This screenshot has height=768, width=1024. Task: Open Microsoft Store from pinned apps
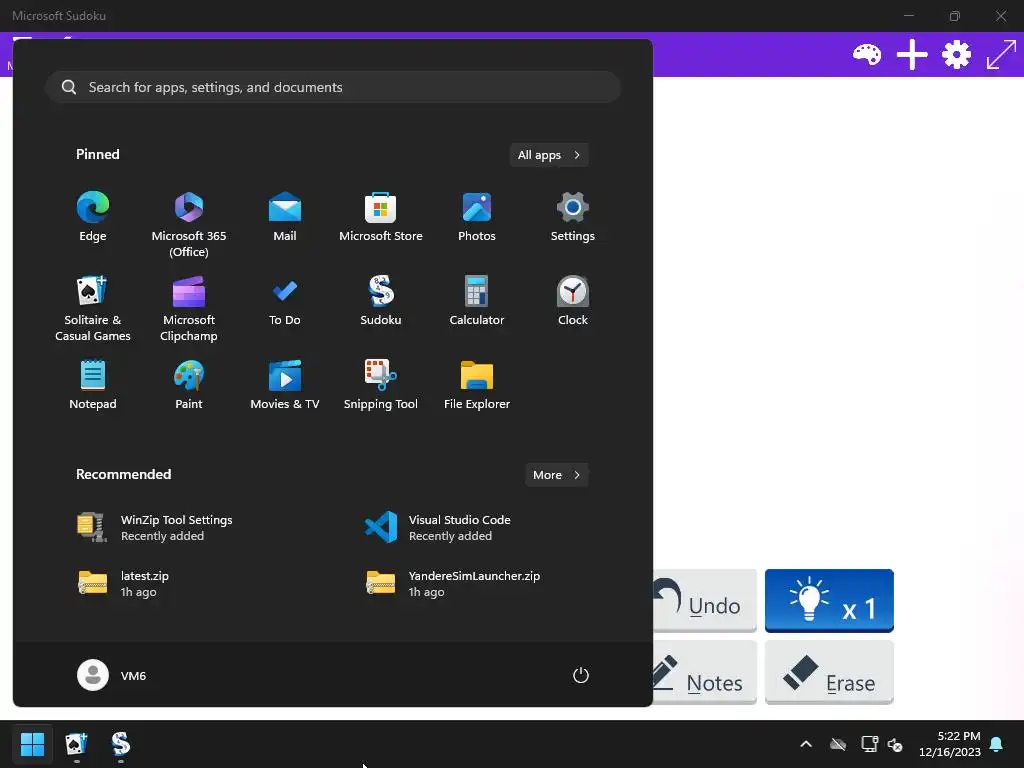point(381,217)
